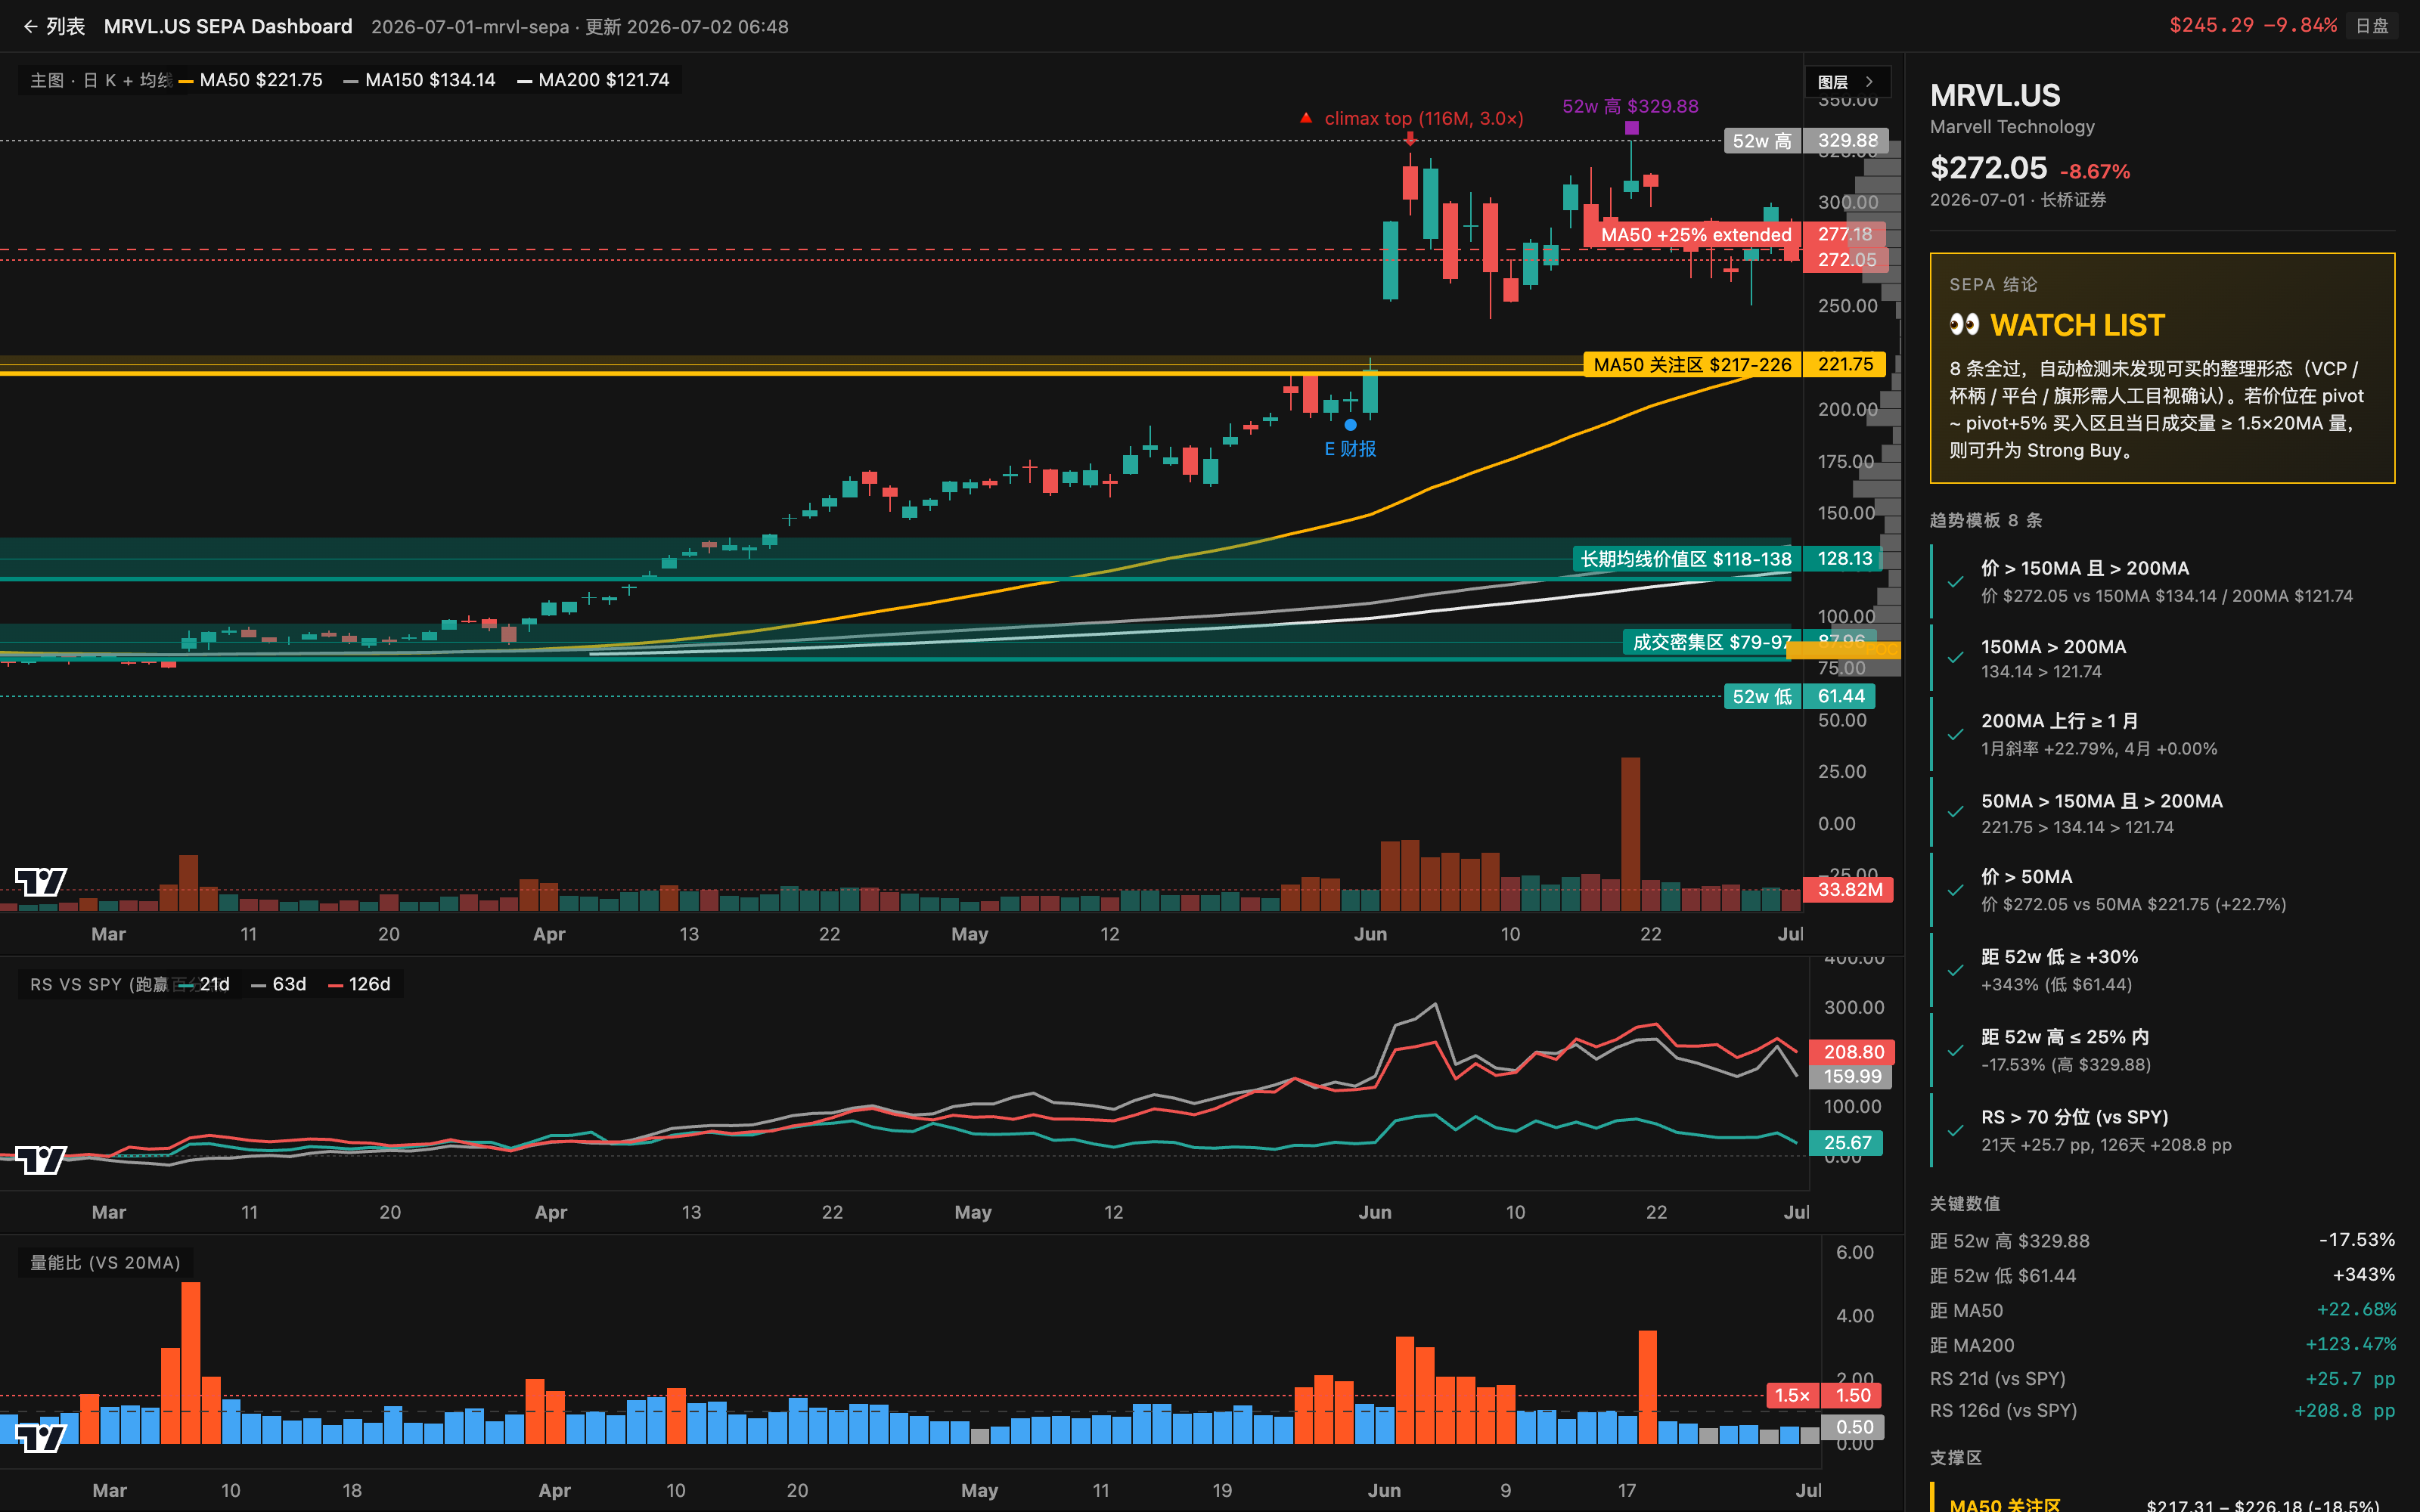Click checkmark for 200MA 上行 ≥ 1 月
This screenshot has height=1512, width=2420.
coord(1956,734)
